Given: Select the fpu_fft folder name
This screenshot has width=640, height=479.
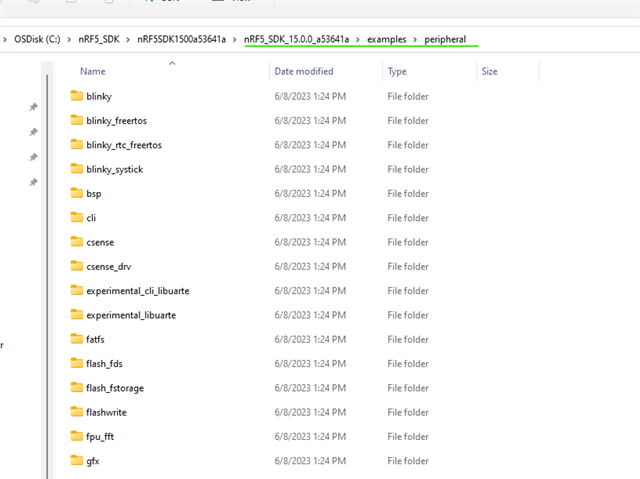Looking at the screenshot, I should [x=100, y=437].
